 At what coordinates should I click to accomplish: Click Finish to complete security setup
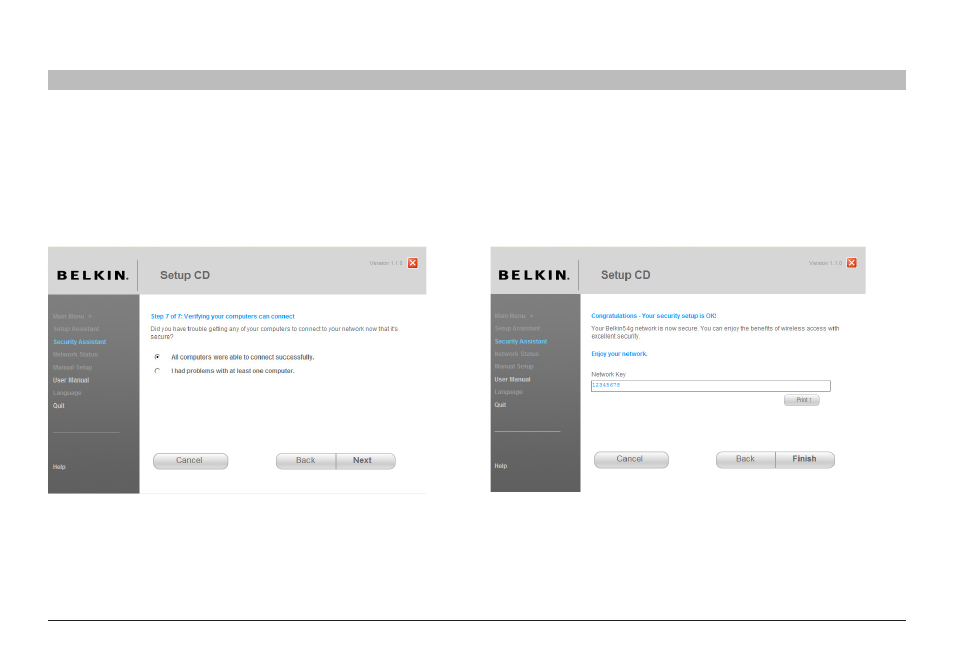pyautogui.click(x=805, y=459)
